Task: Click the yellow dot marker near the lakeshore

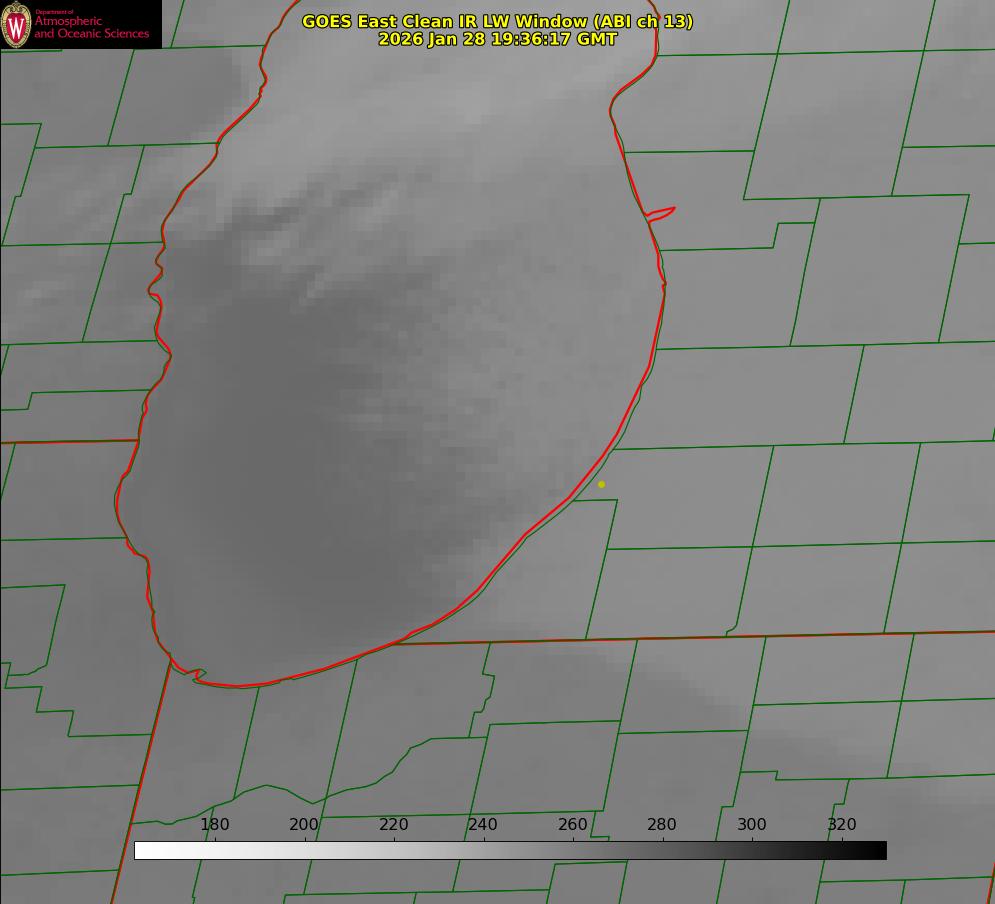Action: click(x=601, y=484)
